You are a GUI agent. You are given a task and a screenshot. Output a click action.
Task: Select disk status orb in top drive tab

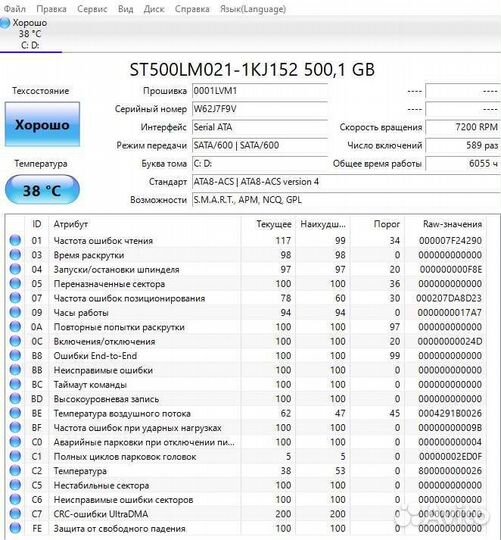[x=5, y=23]
